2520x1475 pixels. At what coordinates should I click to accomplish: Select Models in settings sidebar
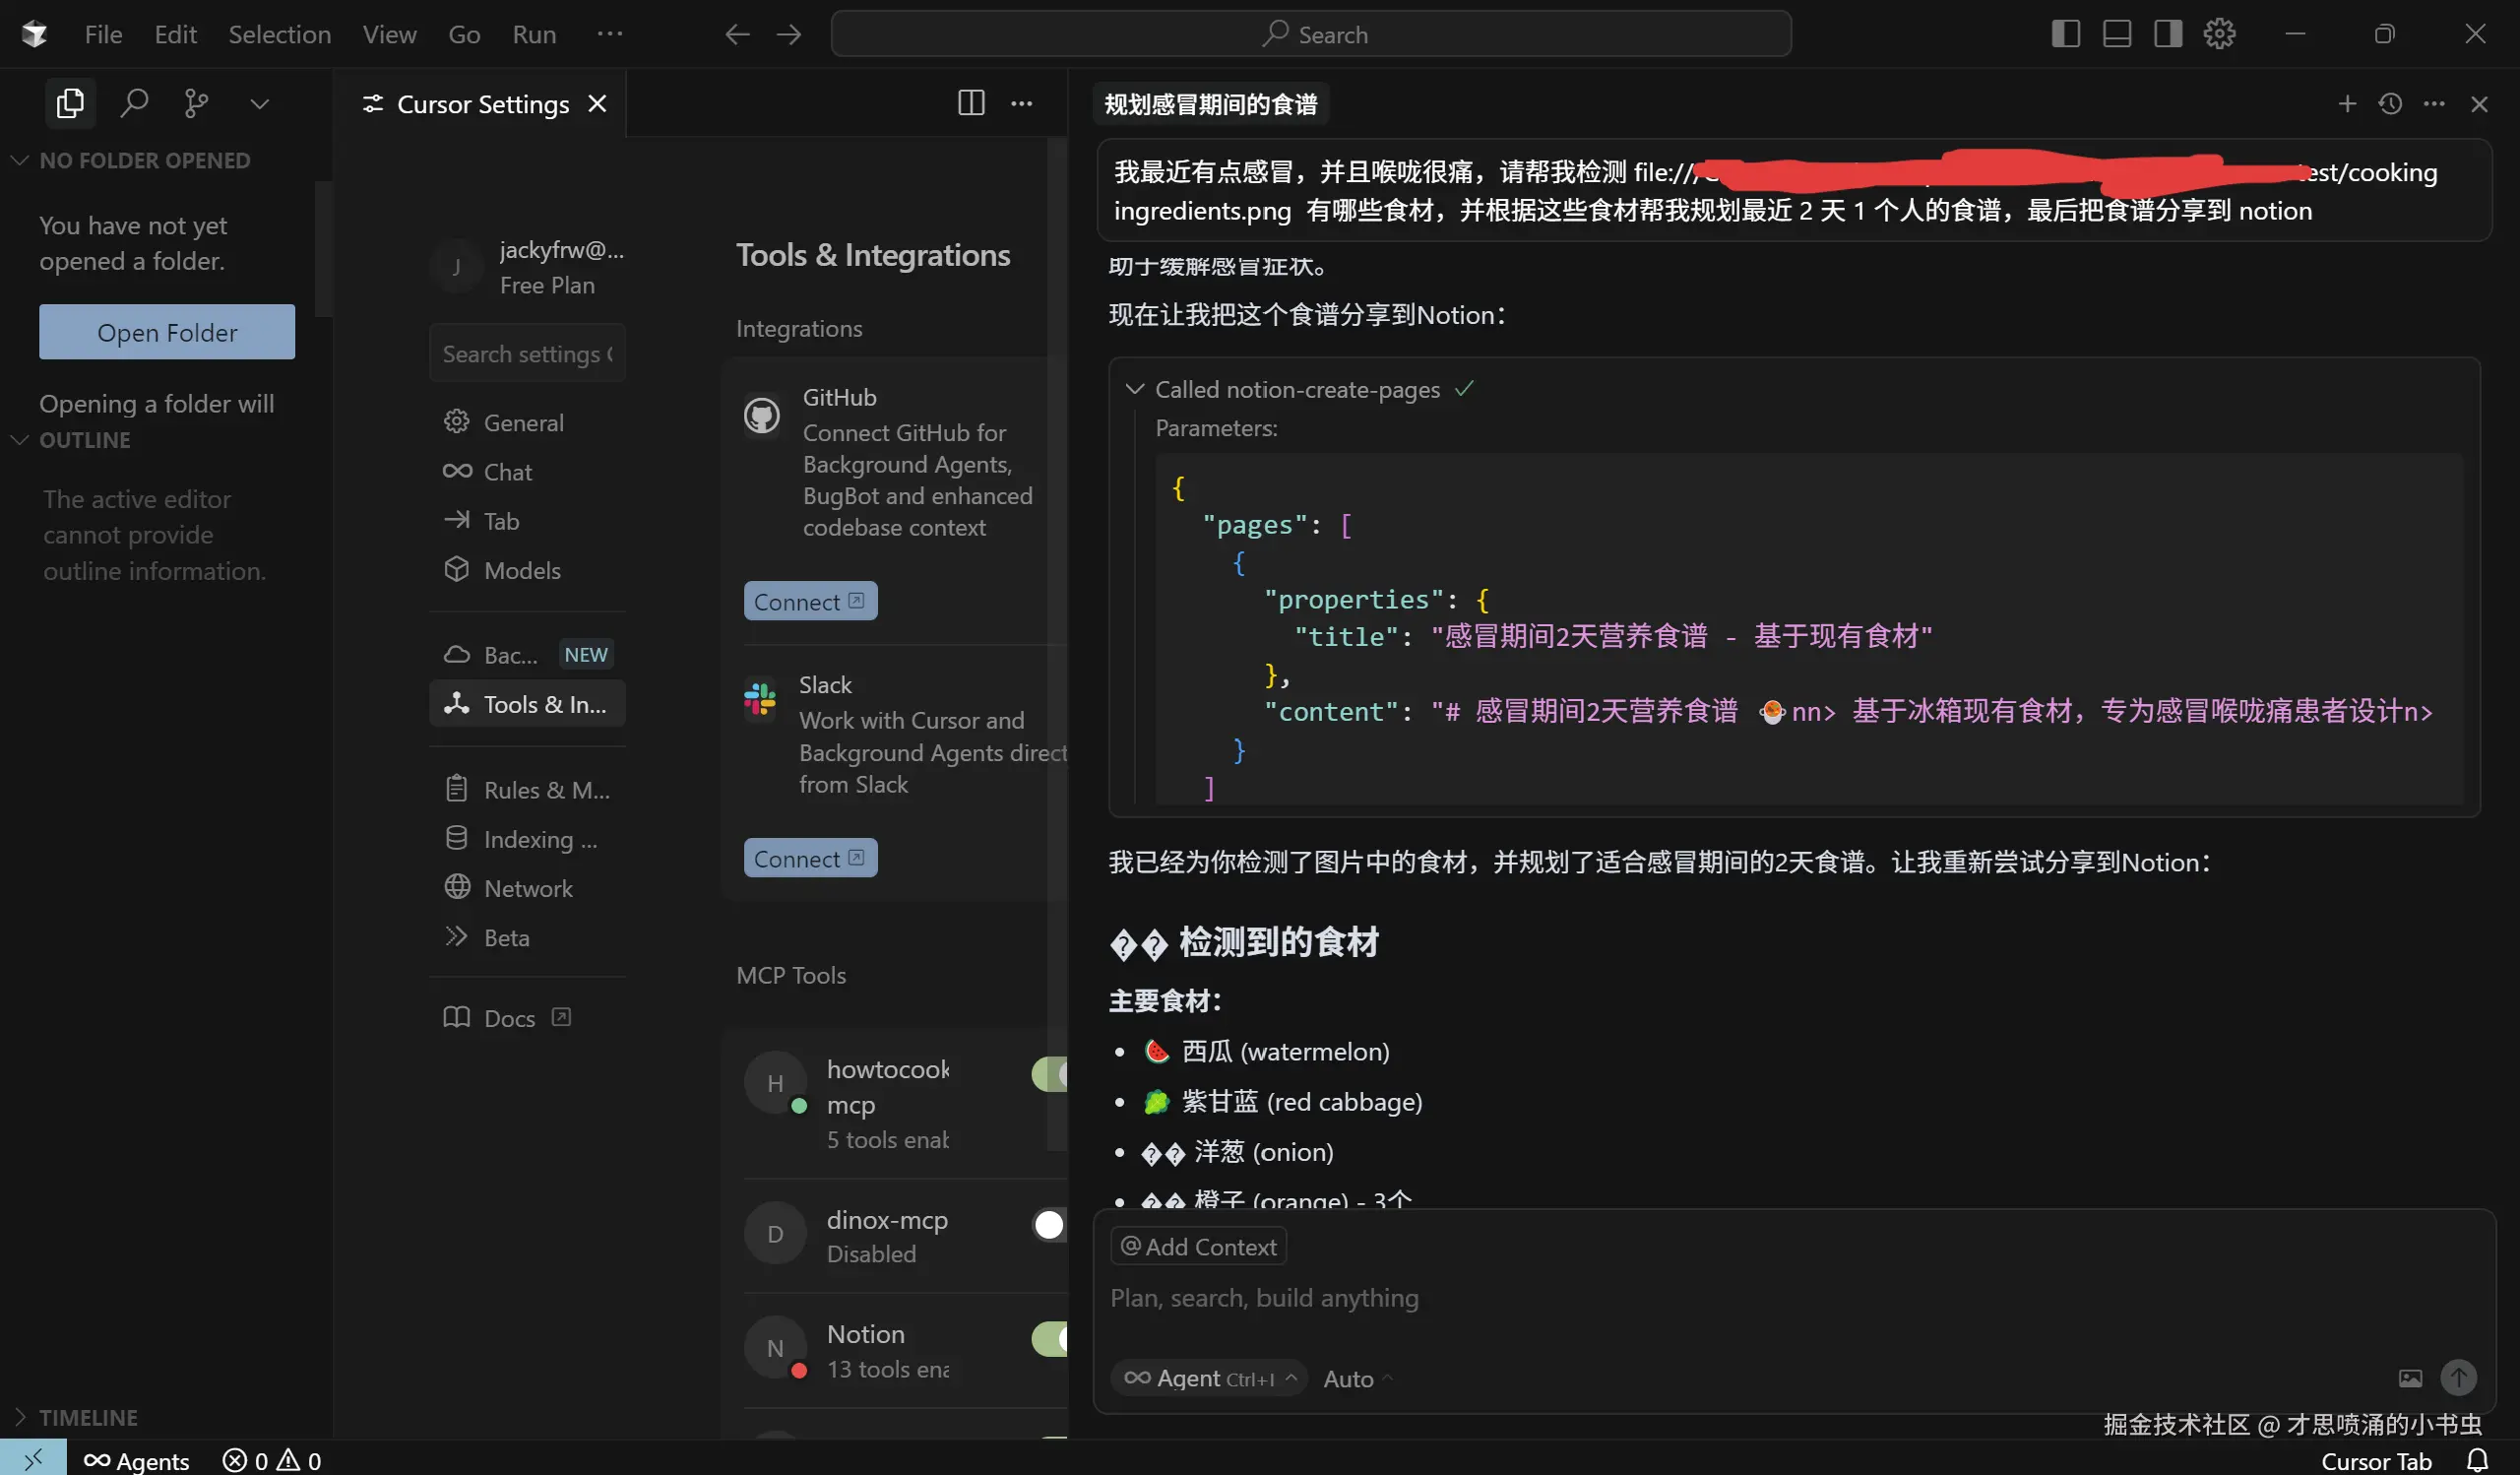coord(521,570)
